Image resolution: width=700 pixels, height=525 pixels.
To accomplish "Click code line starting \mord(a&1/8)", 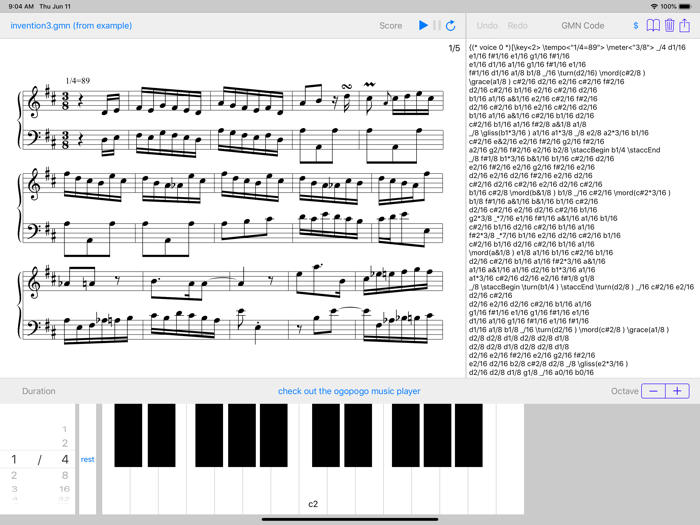I will pyautogui.click(x=540, y=253).
